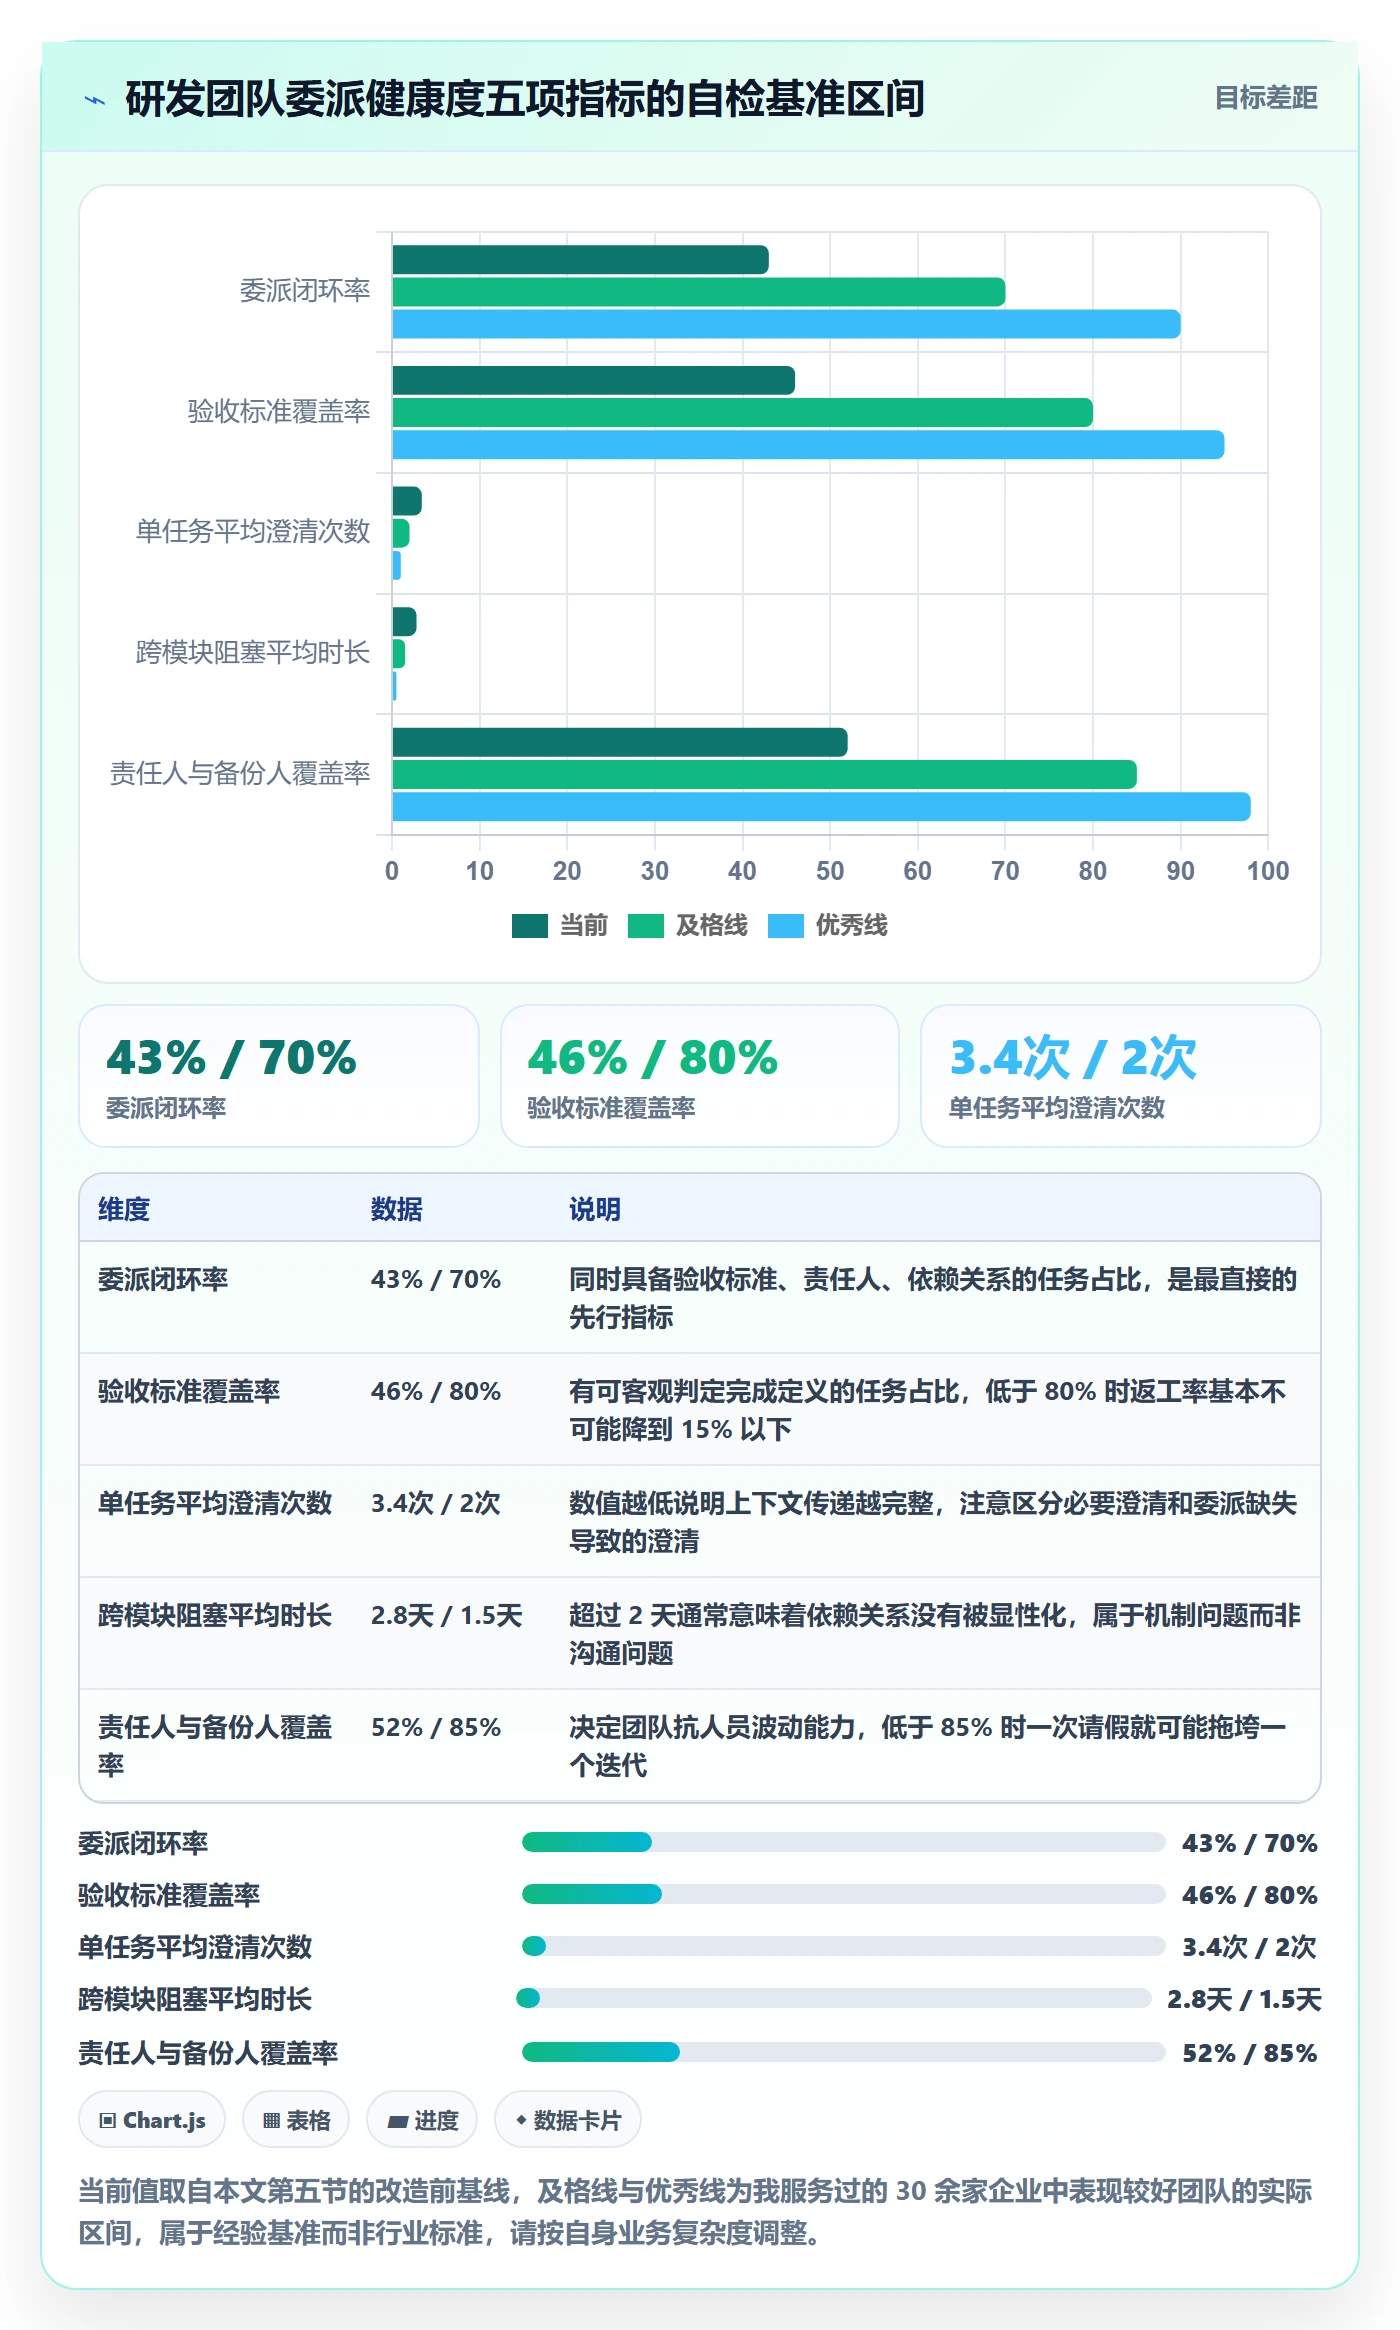Click the lightning icon beside the title
This screenshot has width=1400, height=2330.
95,99
